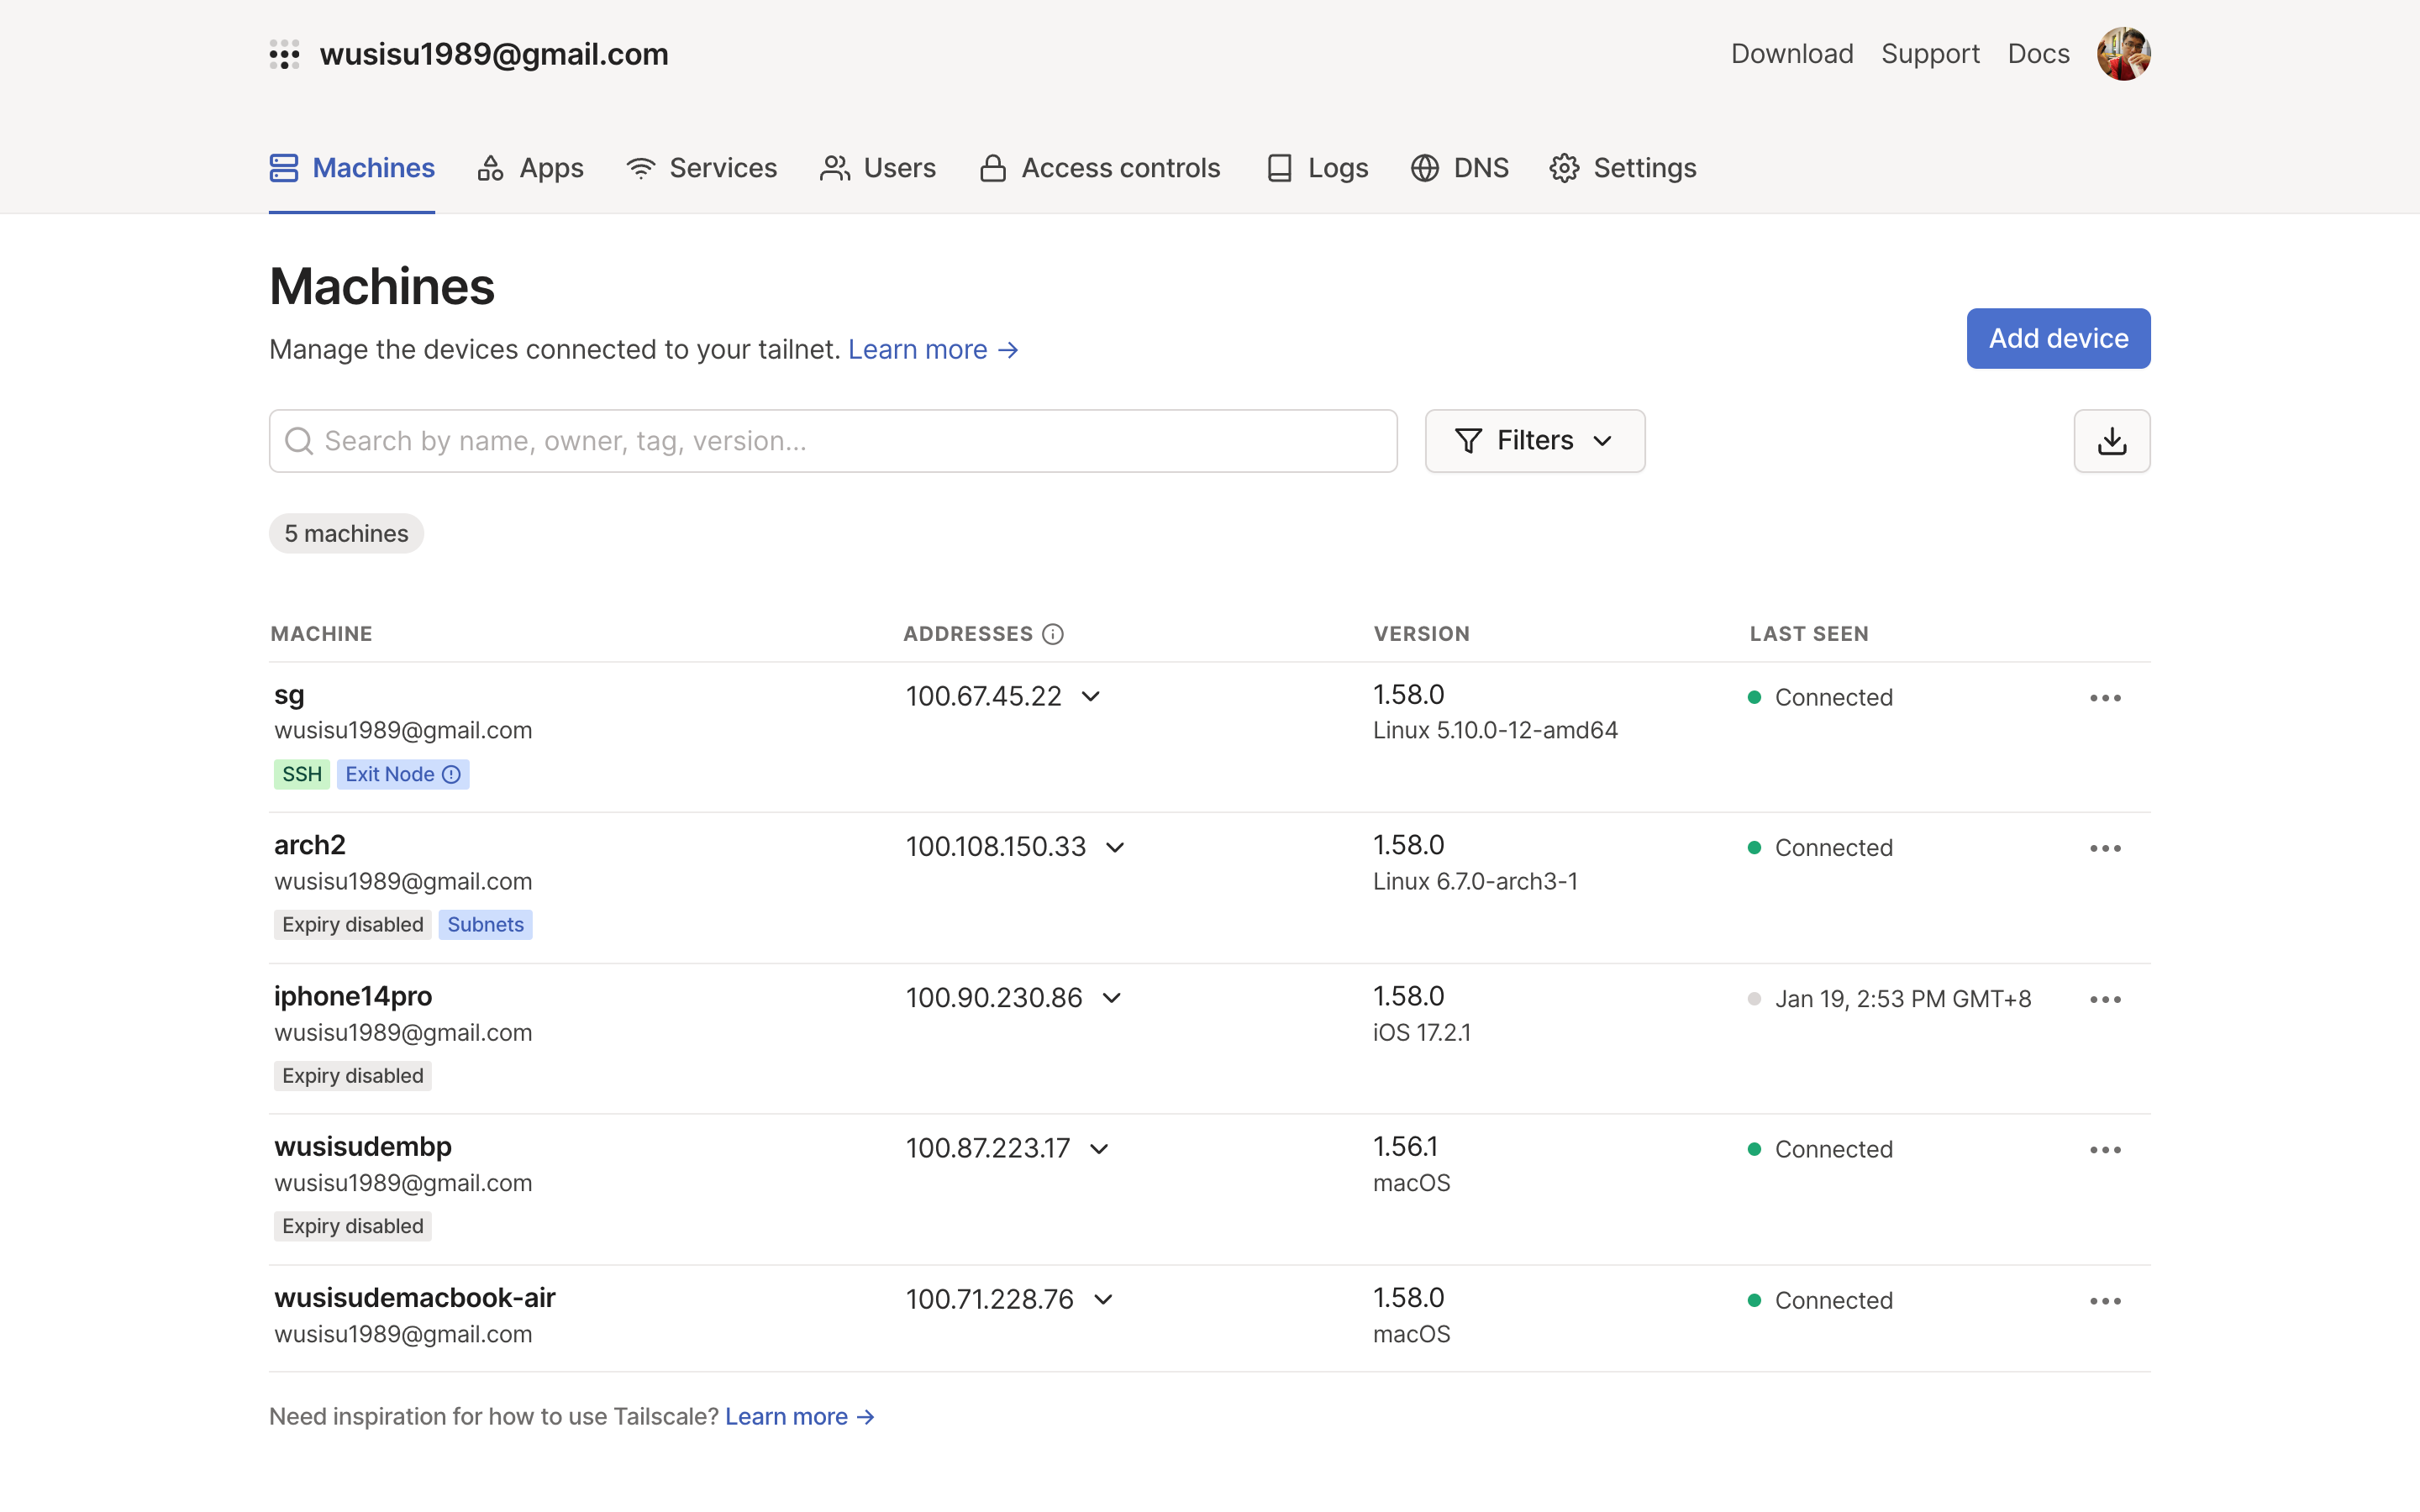
Task: Open the Docs link in the header
Action: tap(2038, 54)
